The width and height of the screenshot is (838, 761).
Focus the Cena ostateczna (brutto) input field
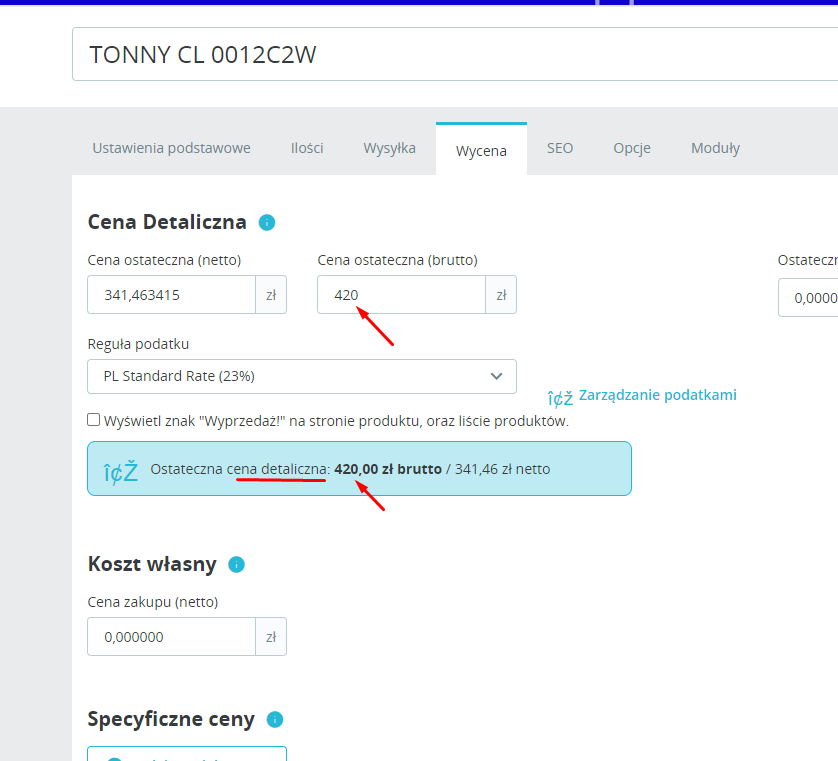401,294
